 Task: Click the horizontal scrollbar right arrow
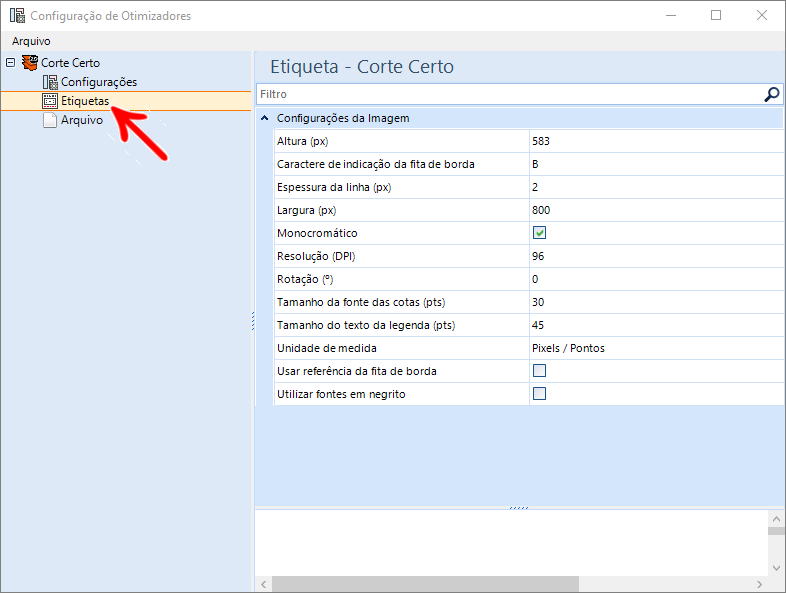[759, 584]
